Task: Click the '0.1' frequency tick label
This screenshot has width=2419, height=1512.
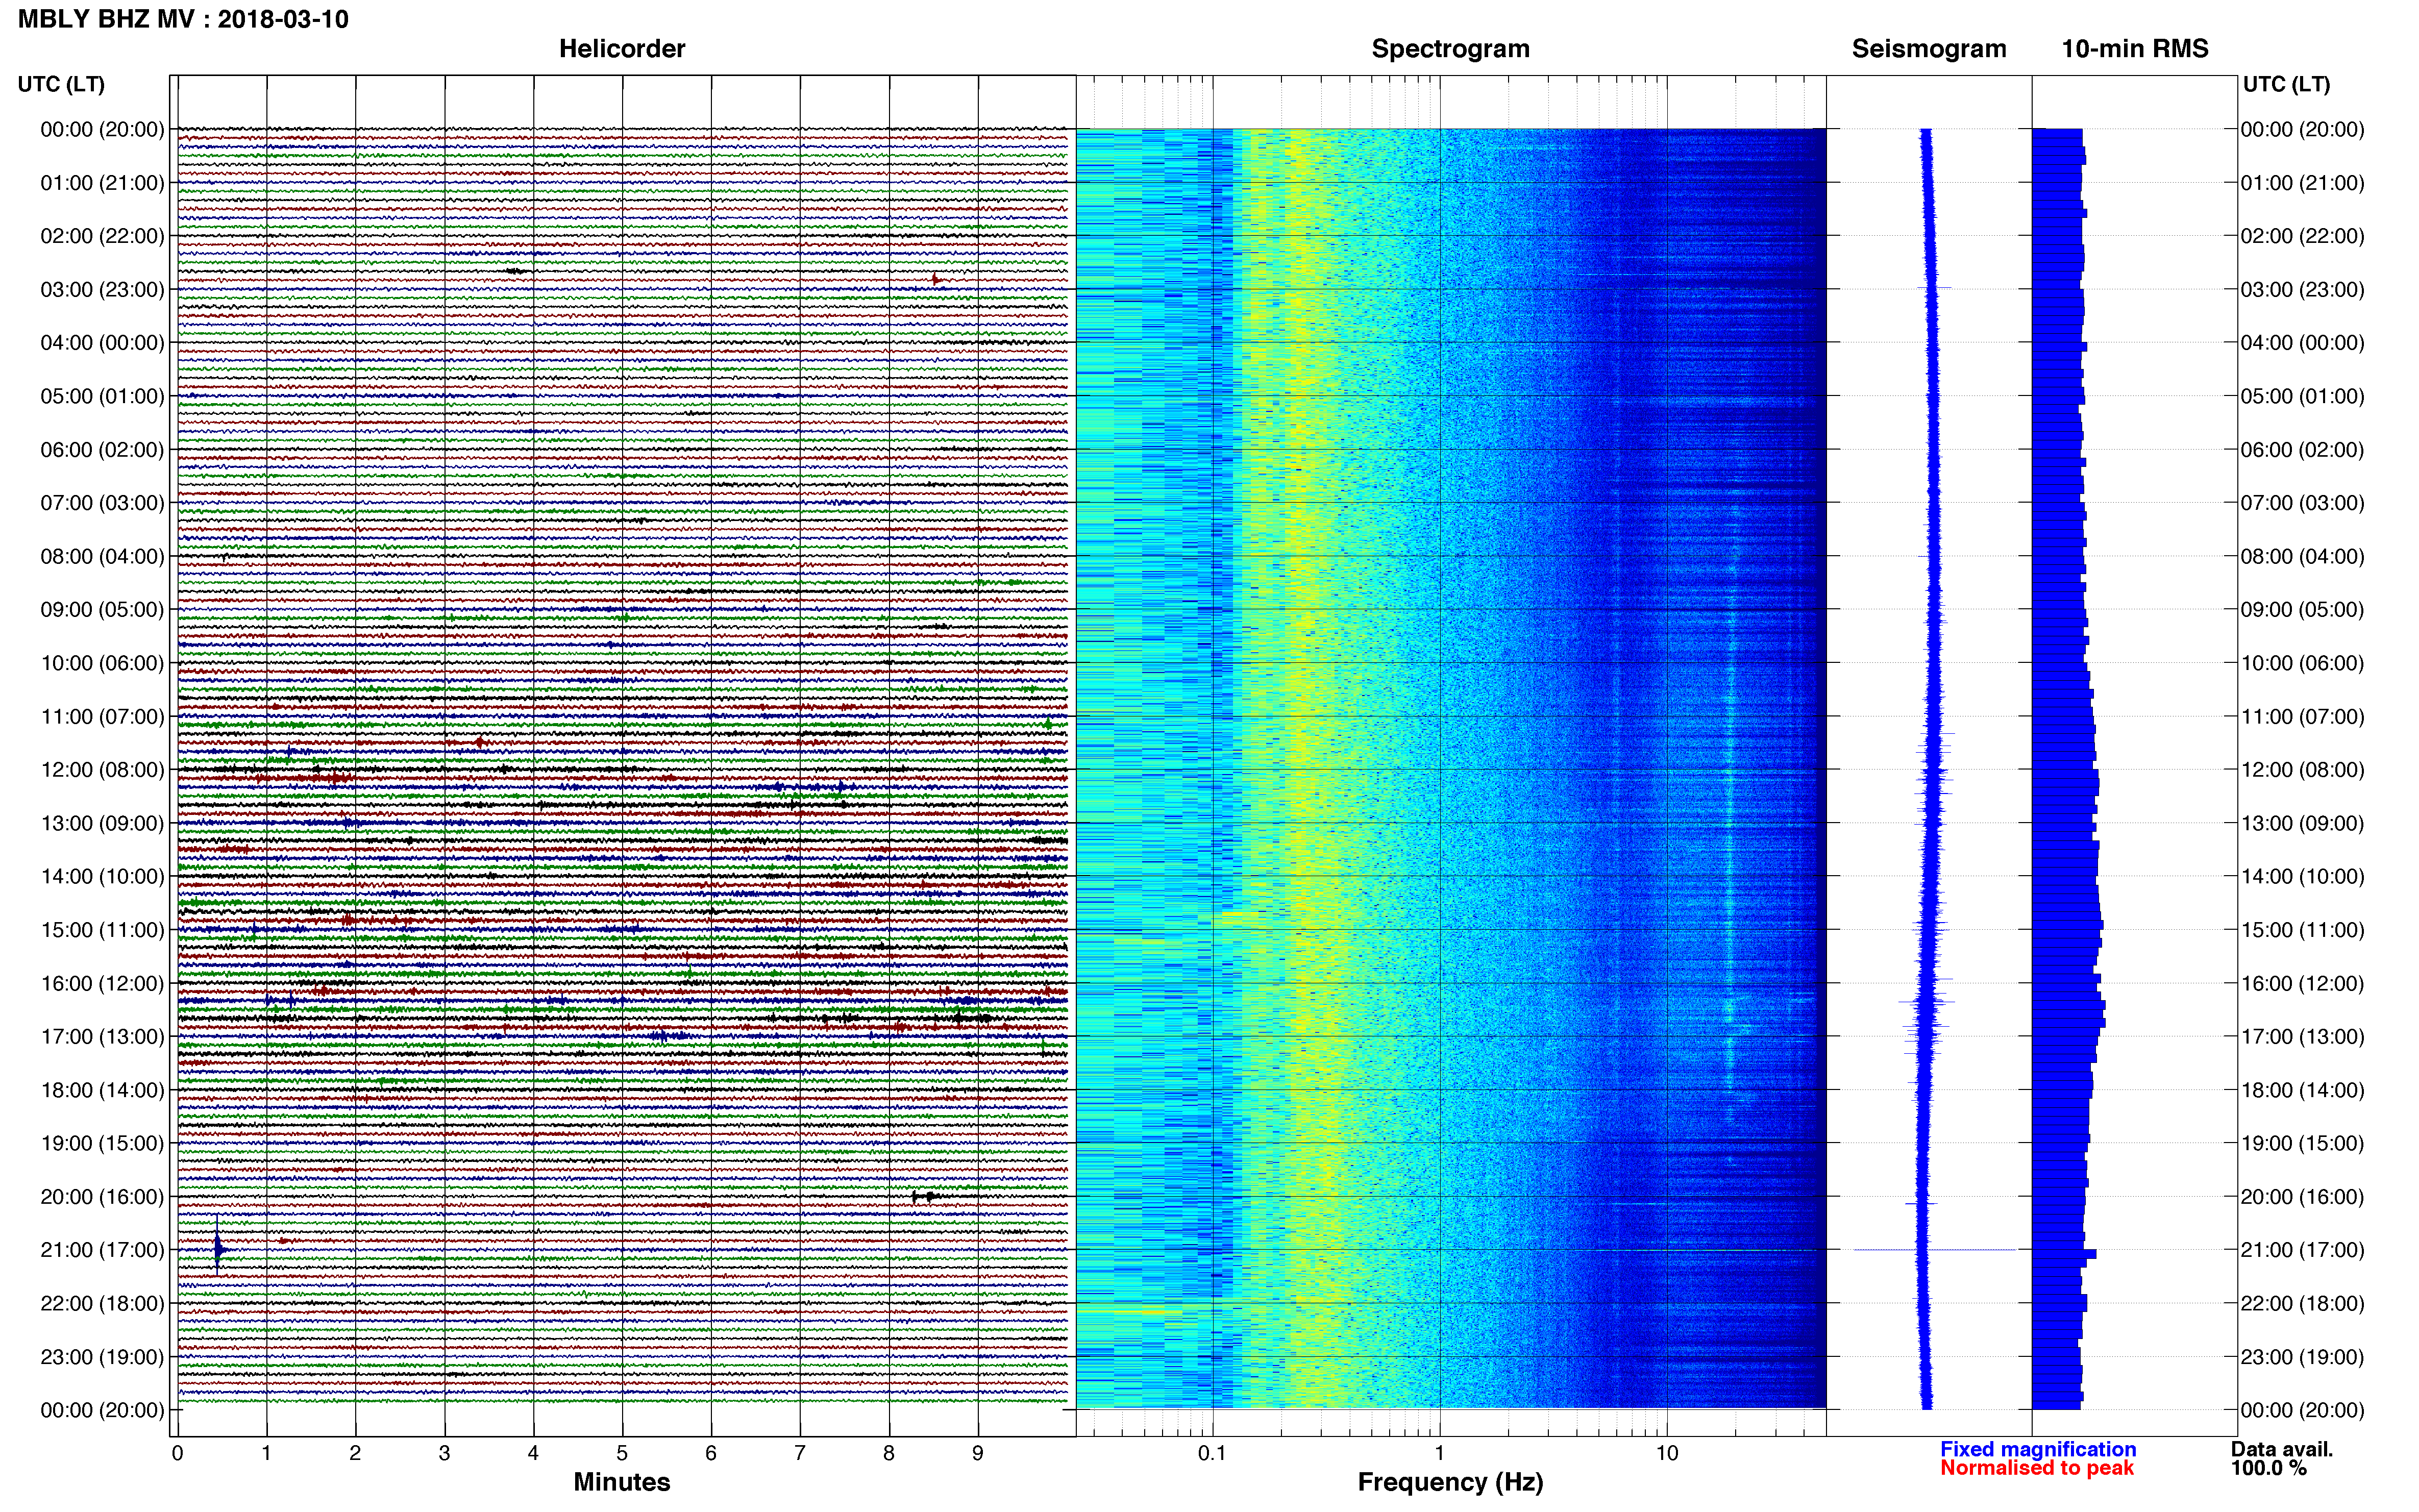Action: point(1212,1454)
